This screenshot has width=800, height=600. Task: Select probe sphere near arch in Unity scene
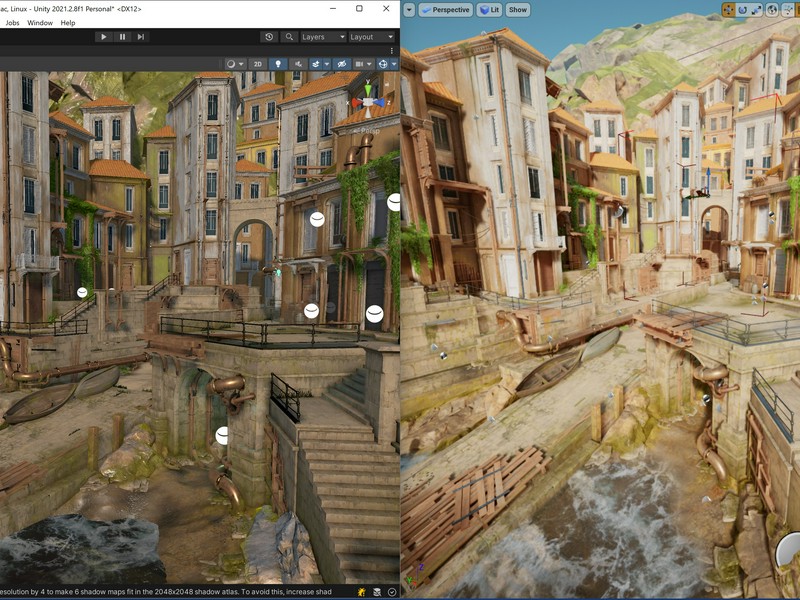[317, 219]
